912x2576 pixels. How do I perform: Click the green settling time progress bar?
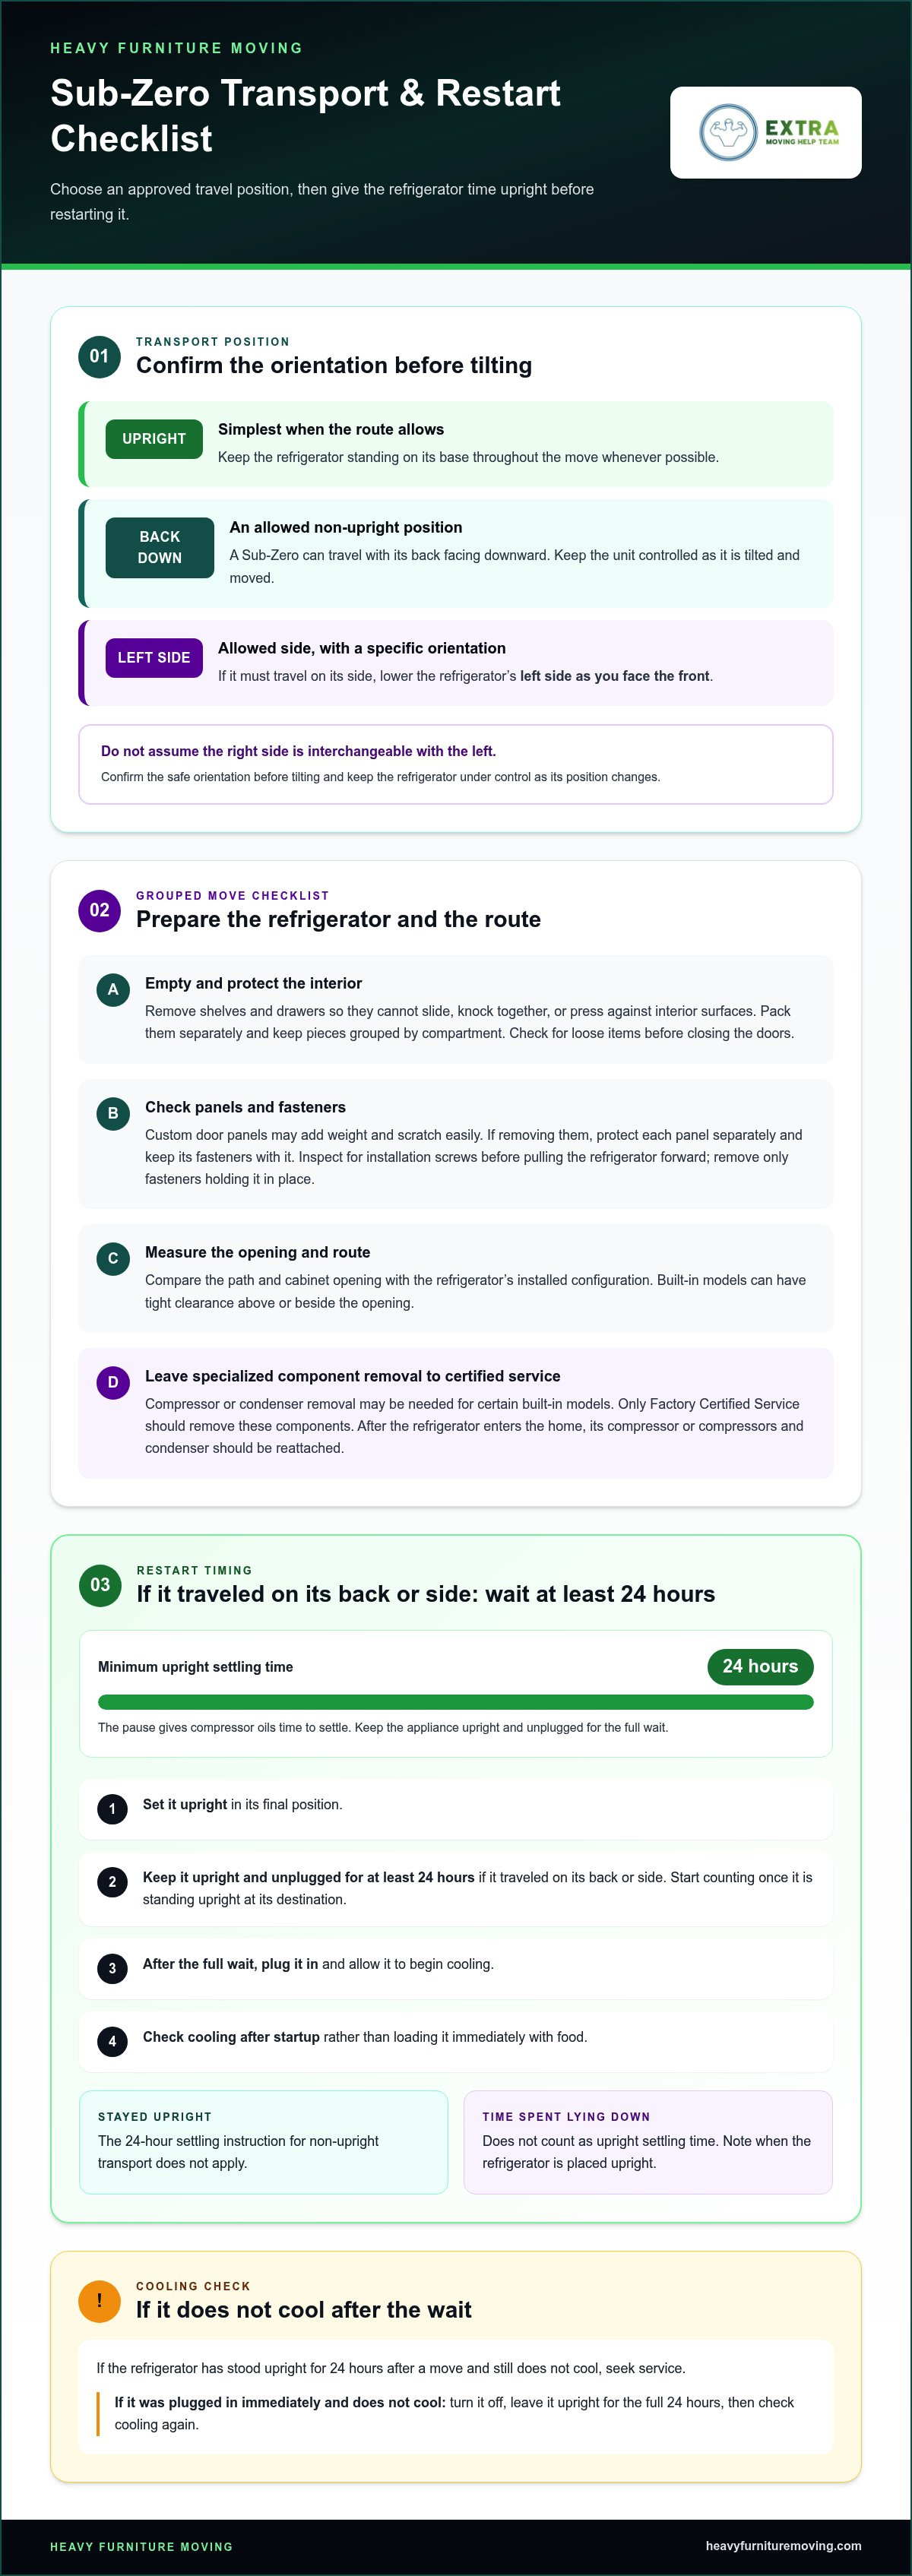456,1702
